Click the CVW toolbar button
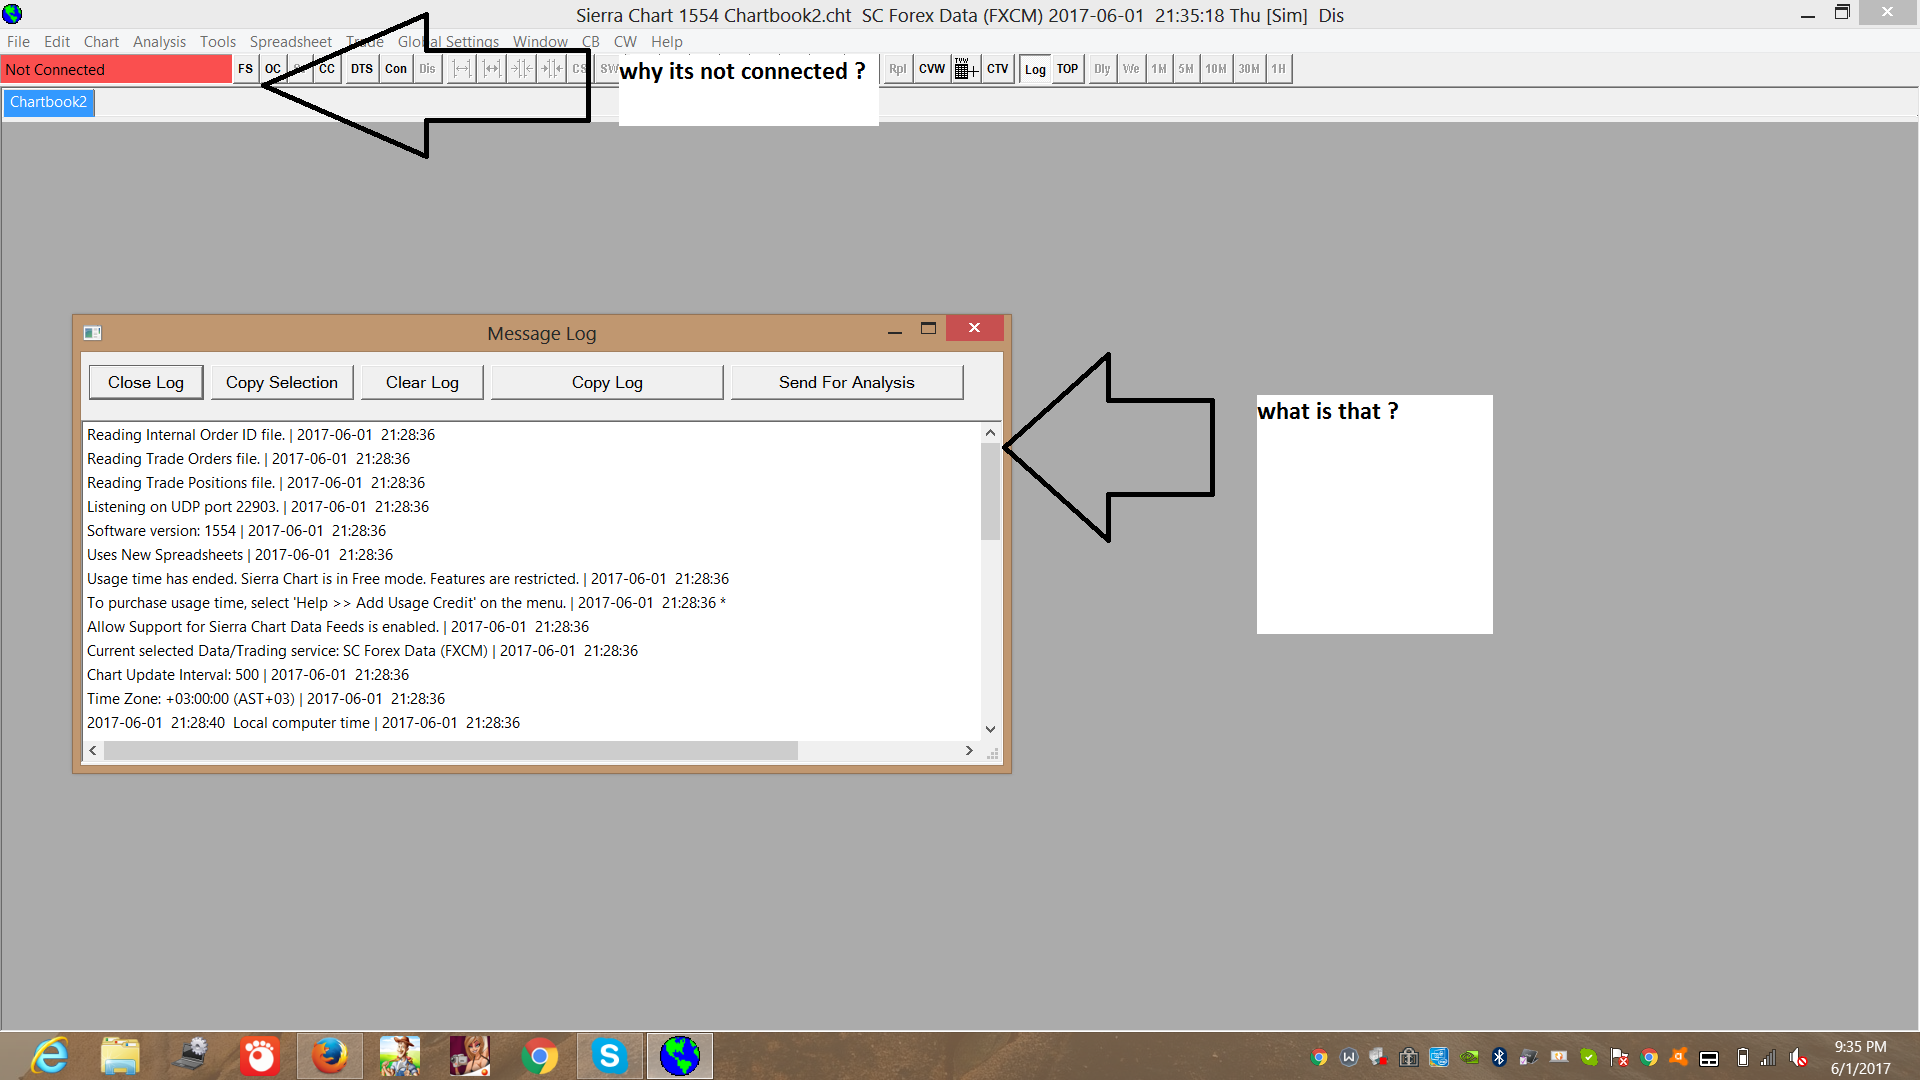Image resolution: width=1920 pixels, height=1080 pixels. click(931, 69)
